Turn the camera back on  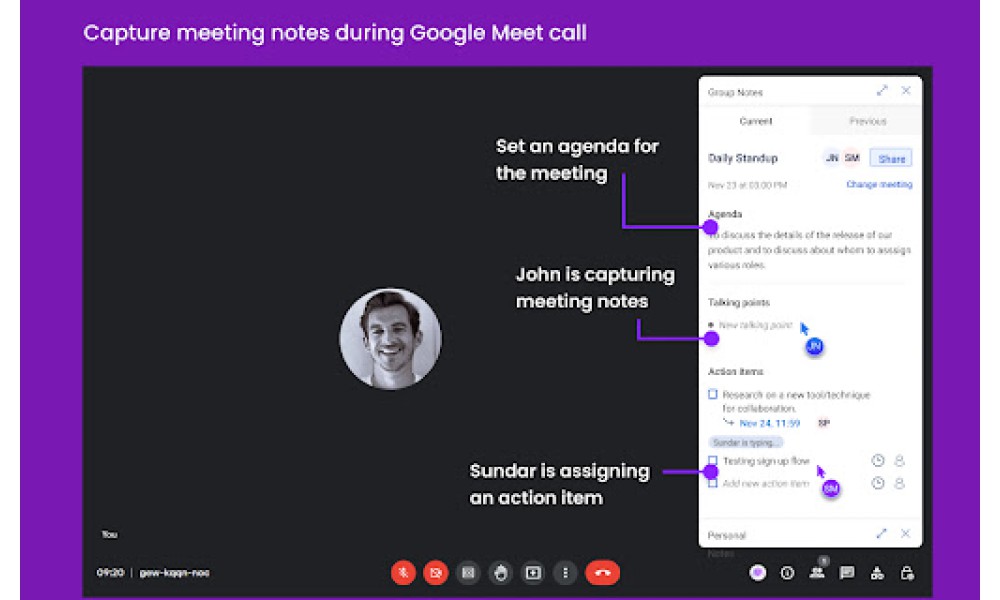click(436, 573)
